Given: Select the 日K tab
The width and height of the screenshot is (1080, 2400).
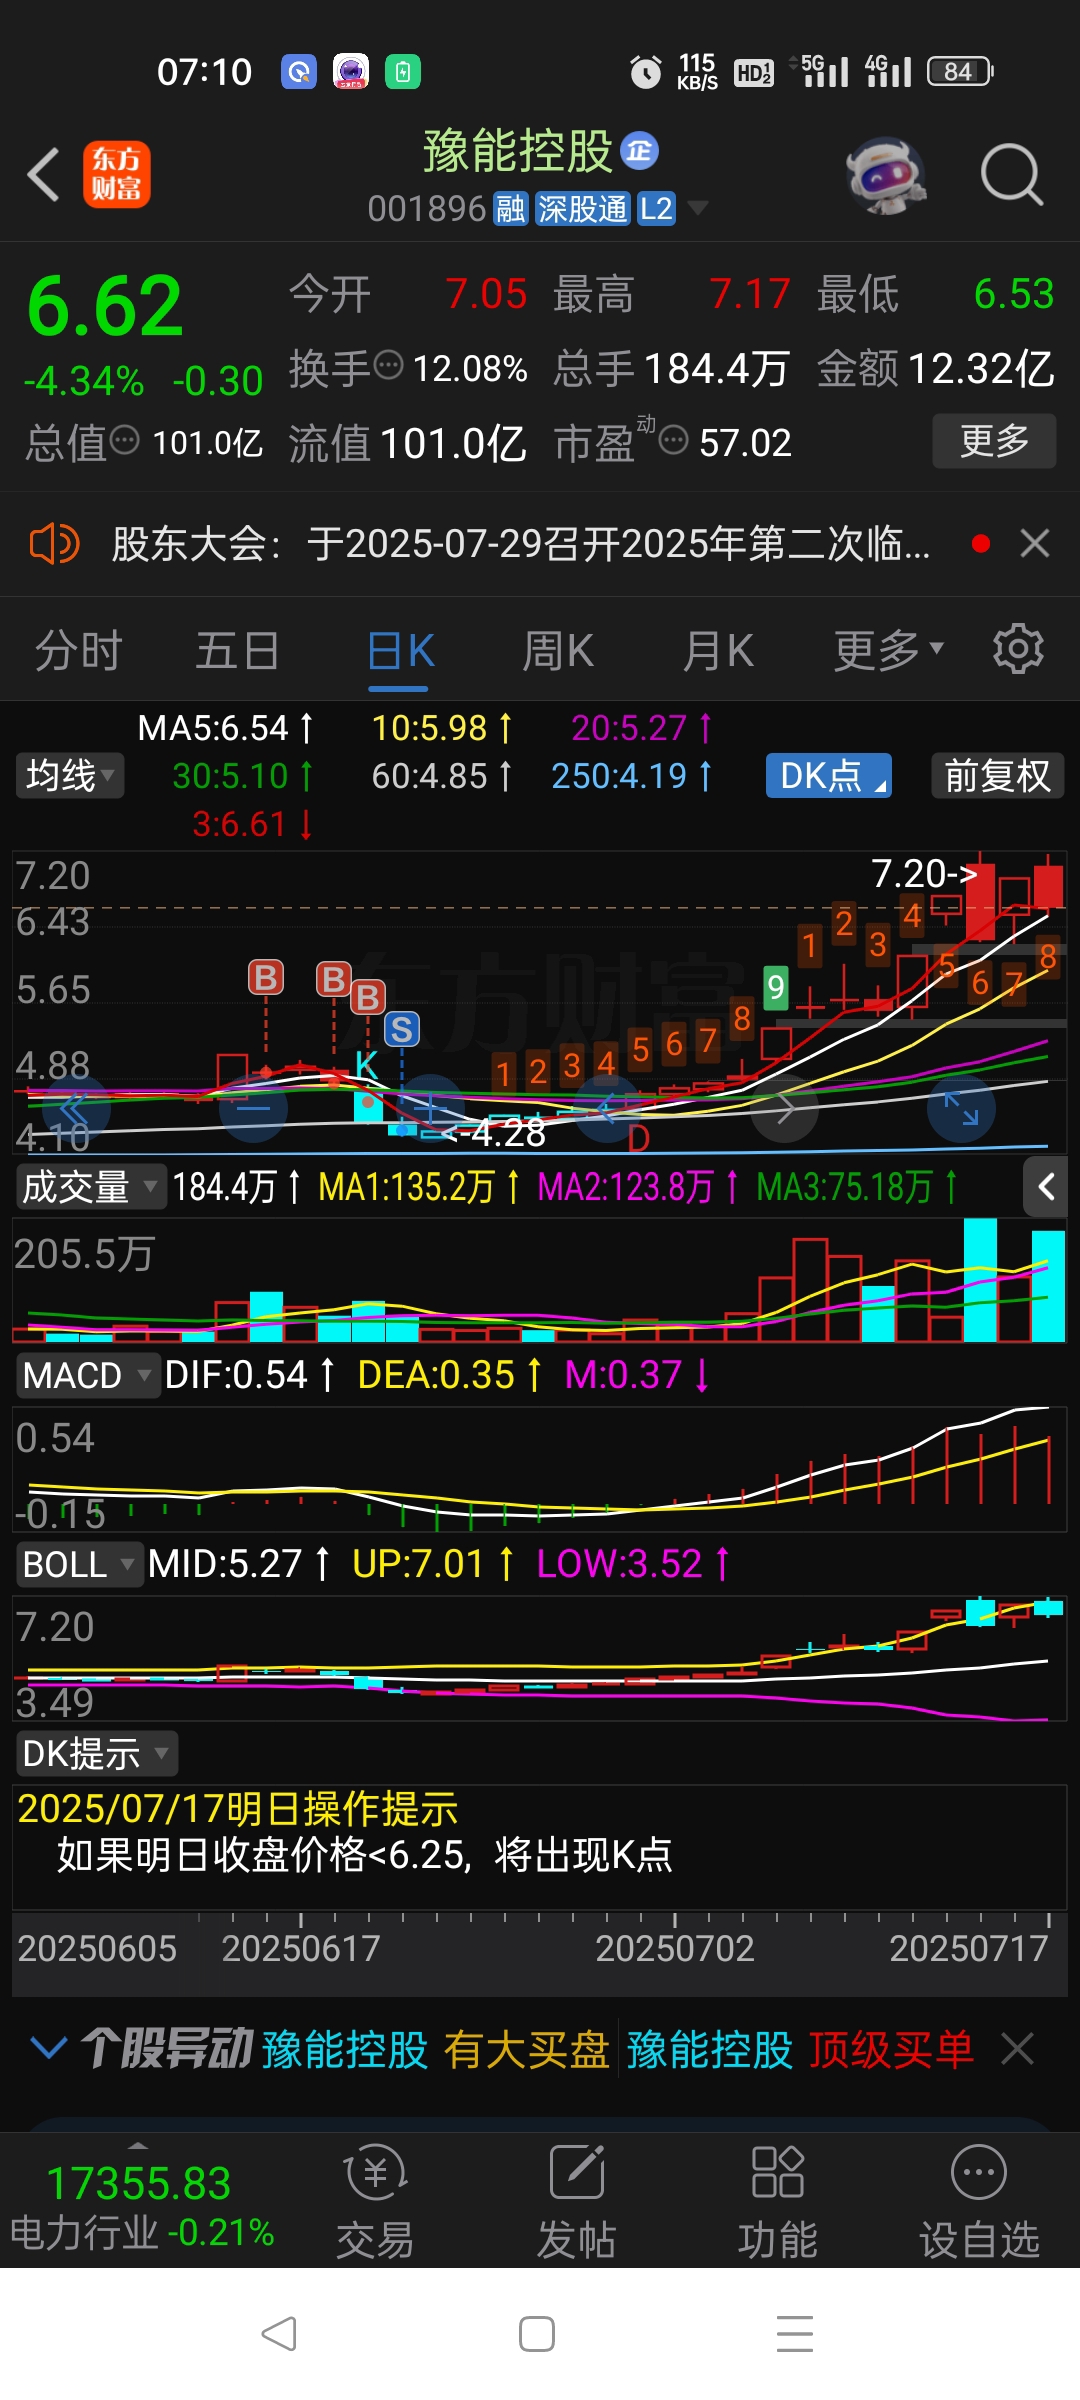Looking at the screenshot, I should point(400,651).
